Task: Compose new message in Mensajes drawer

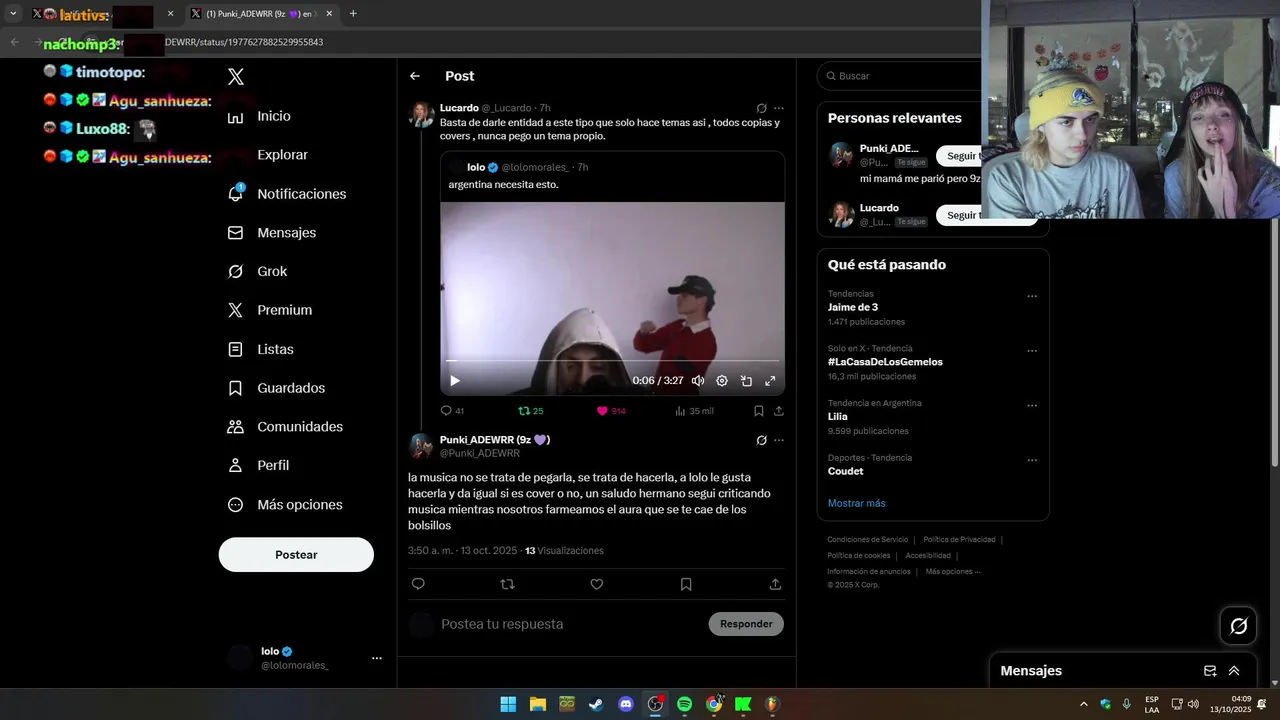Action: tap(1210, 671)
